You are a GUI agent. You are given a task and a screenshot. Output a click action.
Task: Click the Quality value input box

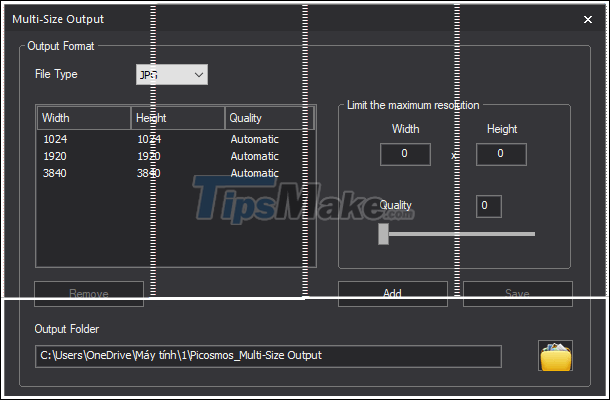pyautogui.click(x=489, y=206)
